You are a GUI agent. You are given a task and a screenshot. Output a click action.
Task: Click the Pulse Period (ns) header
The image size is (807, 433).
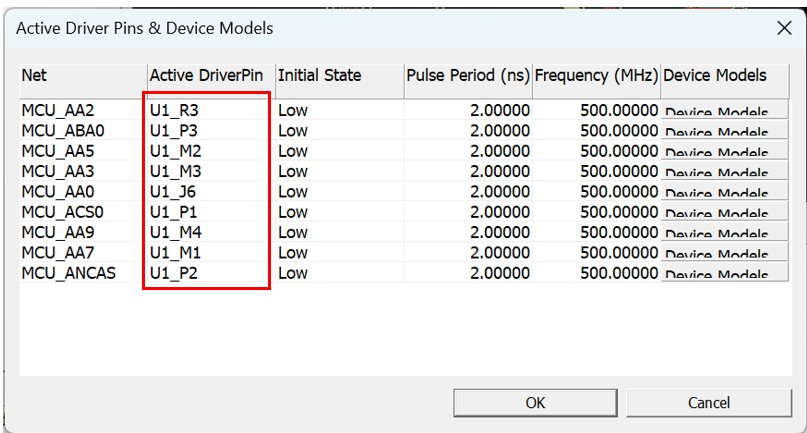pos(466,76)
